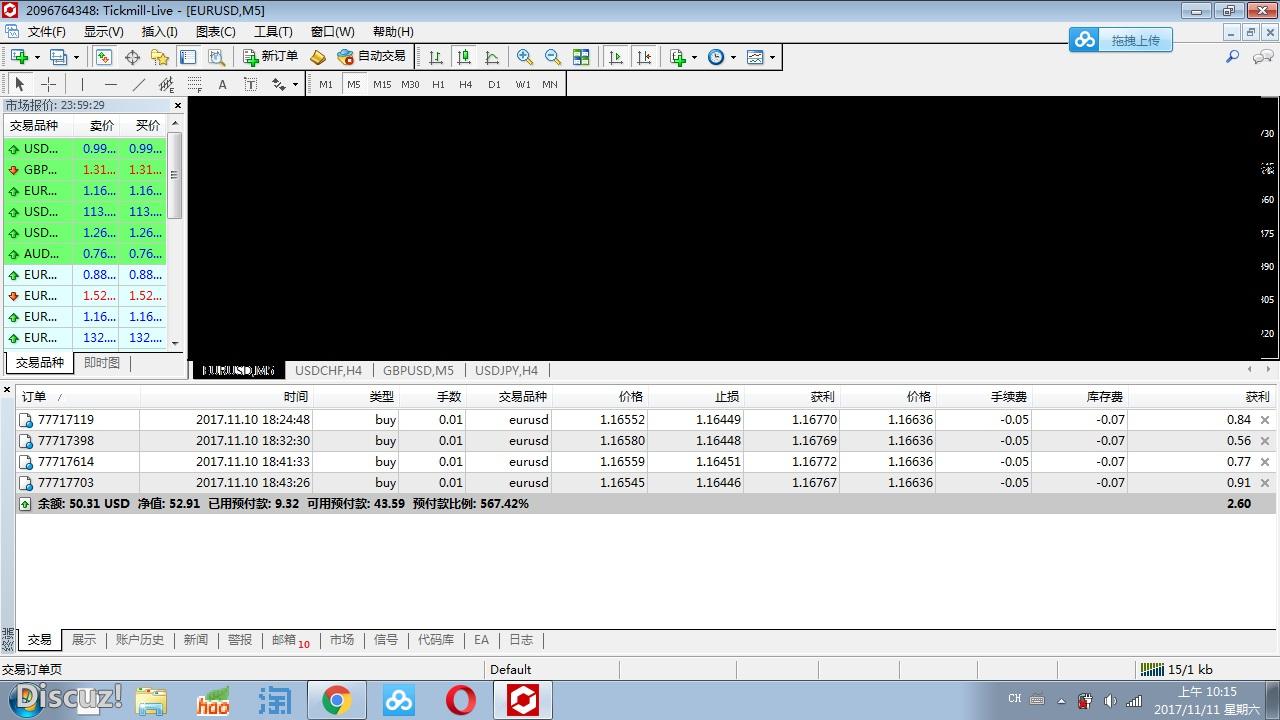Screen dimensions: 1280x720
Task: Close Market Watch panel with X
Action: click(x=178, y=105)
